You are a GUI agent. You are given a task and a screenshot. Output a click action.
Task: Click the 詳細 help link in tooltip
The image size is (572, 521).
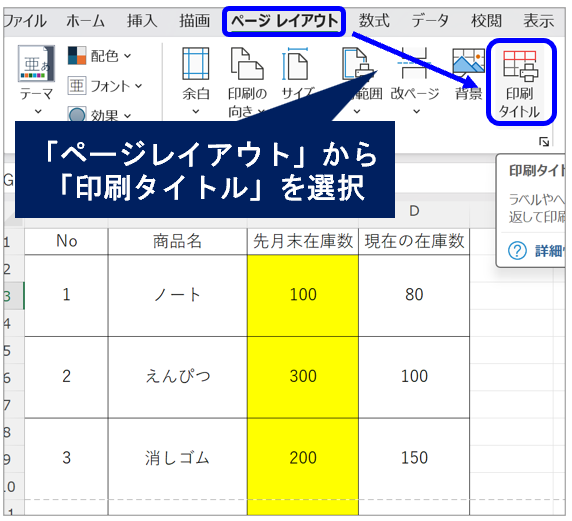549,251
